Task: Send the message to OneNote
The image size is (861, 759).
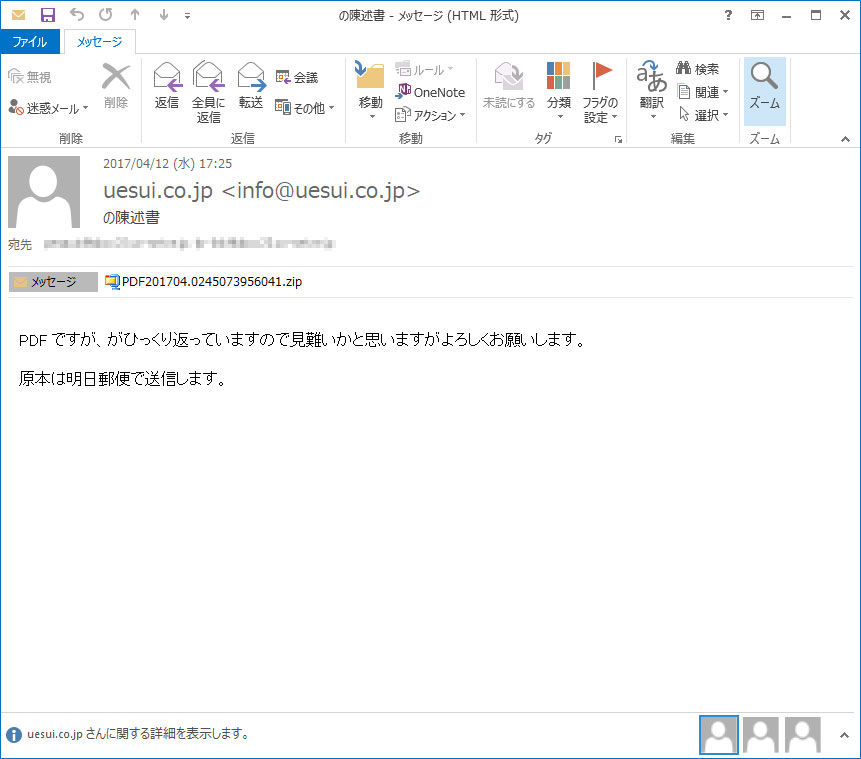Action: point(431,92)
